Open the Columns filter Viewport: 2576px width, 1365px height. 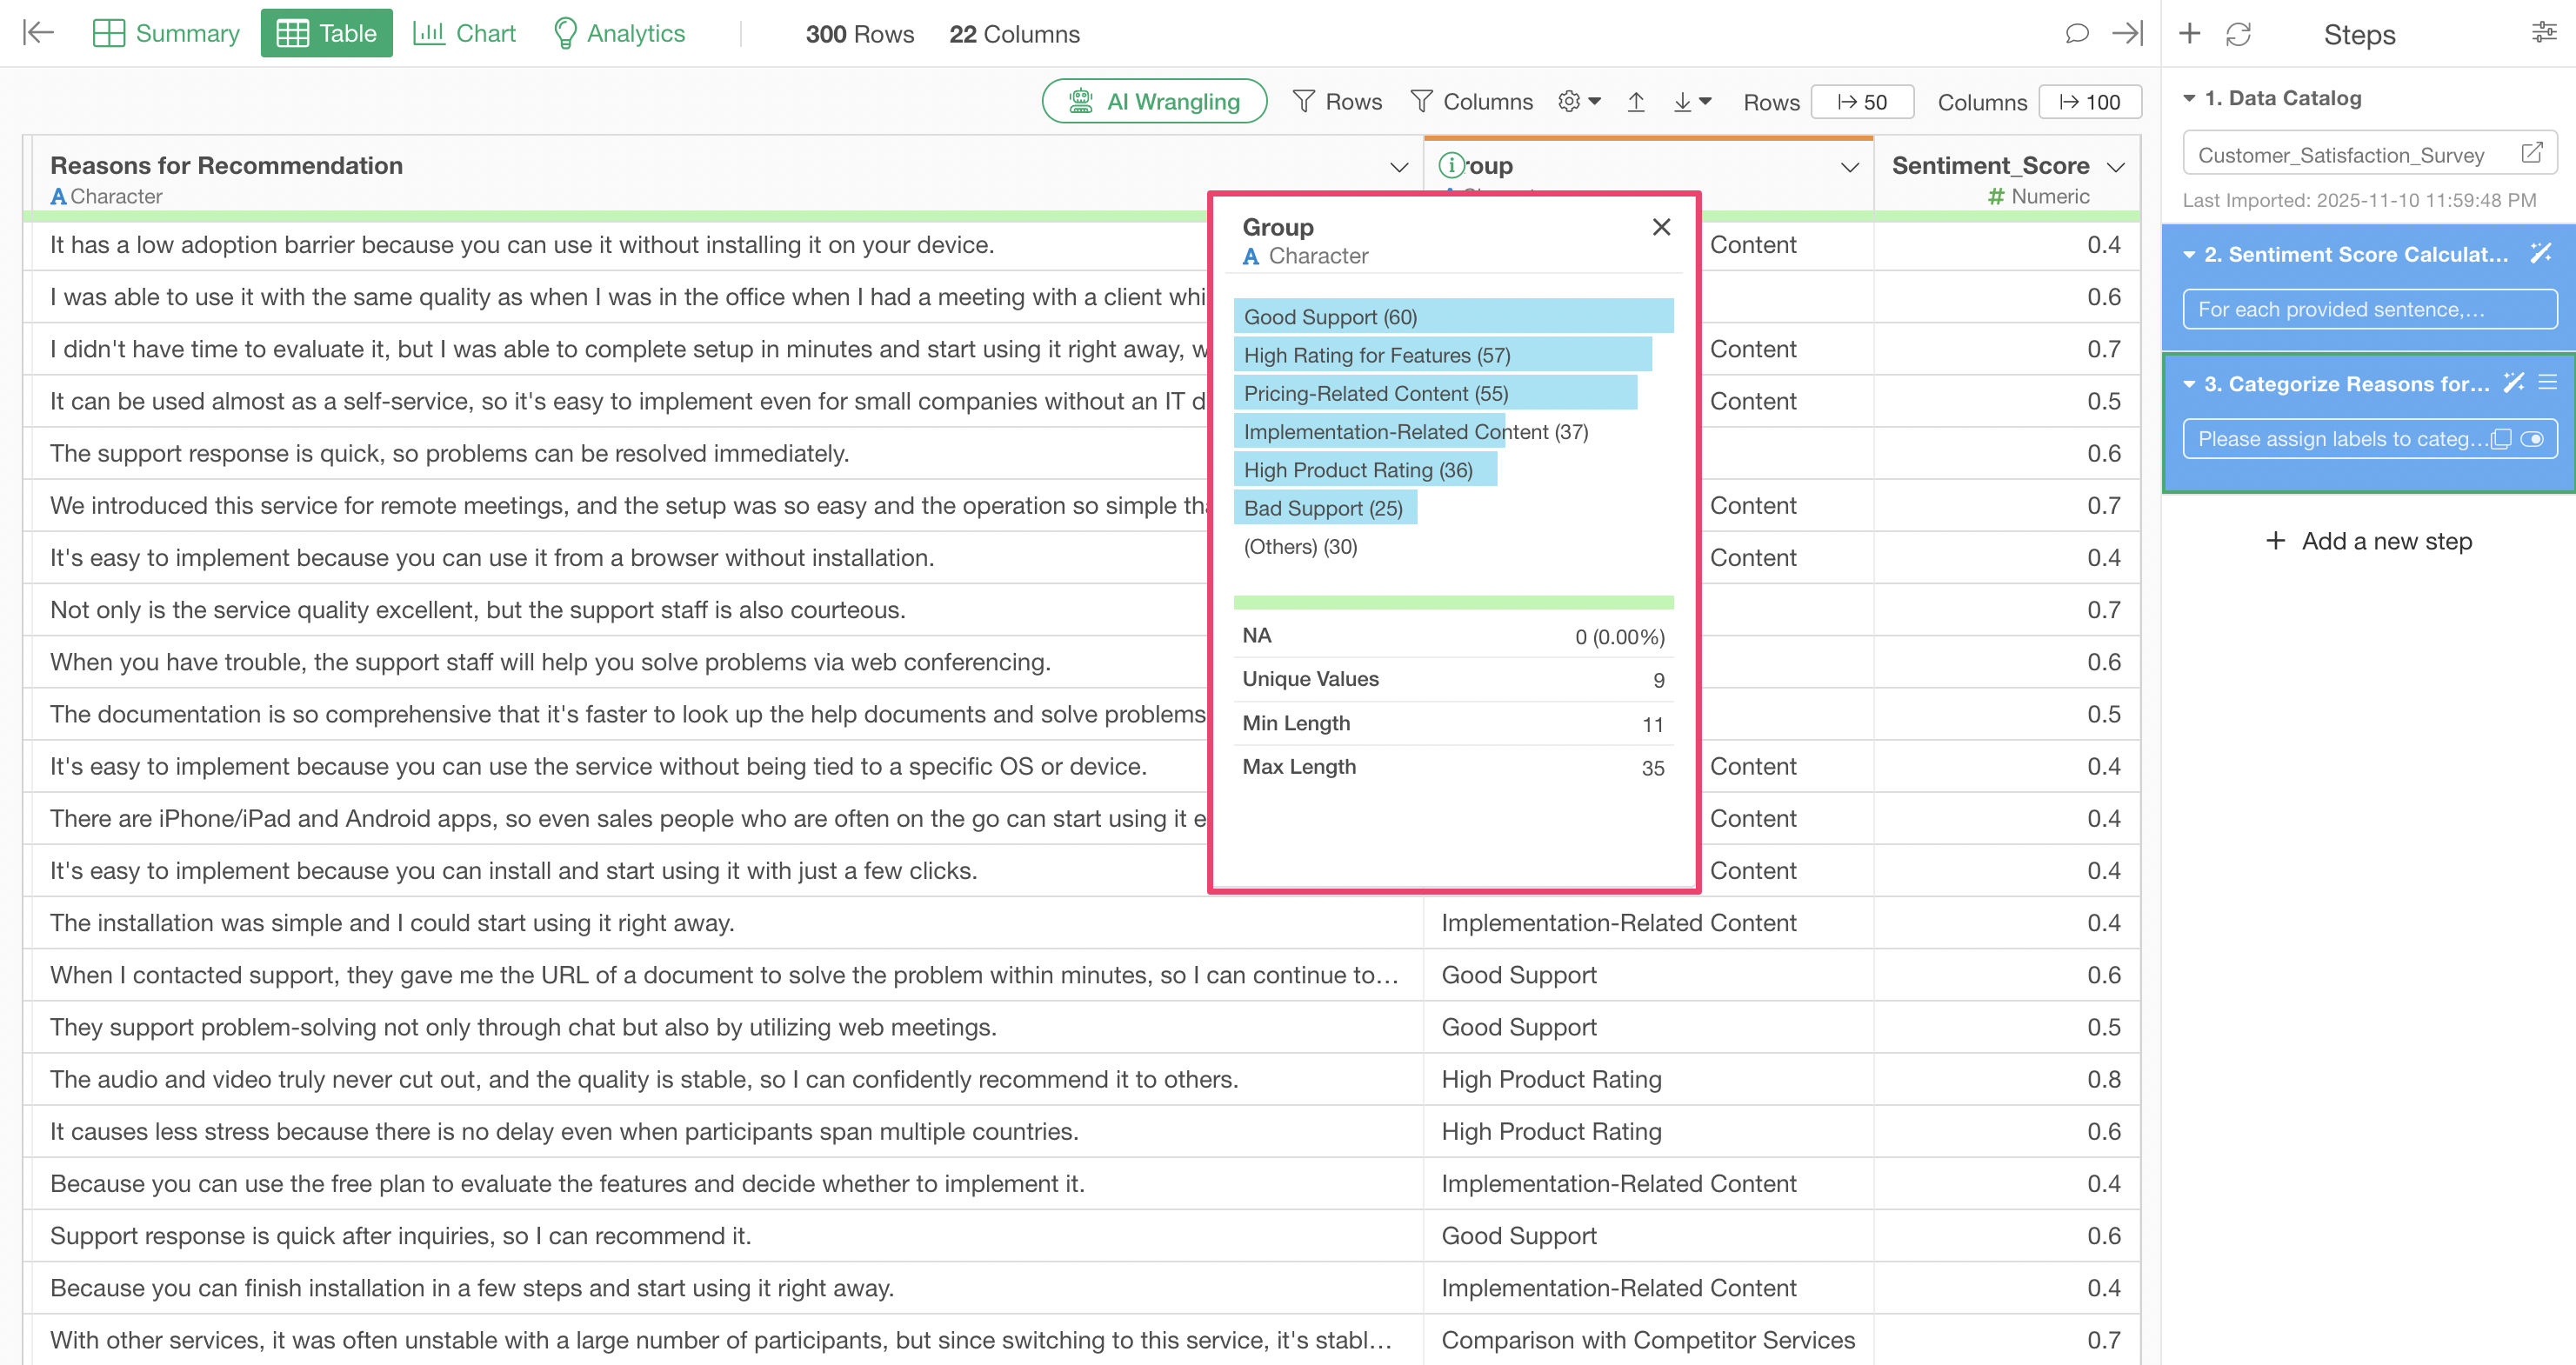[1471, 102]
